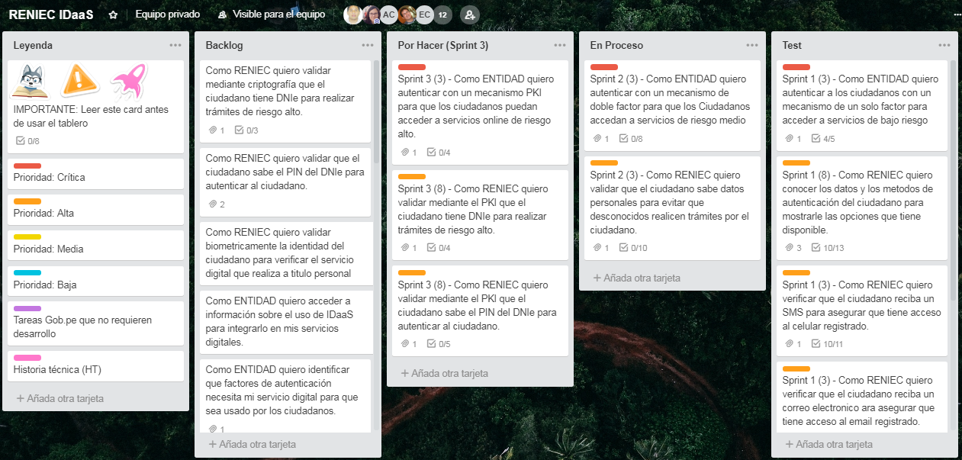Add another card to Leyenda list
The image size is (962, 460).
point(60,399)
